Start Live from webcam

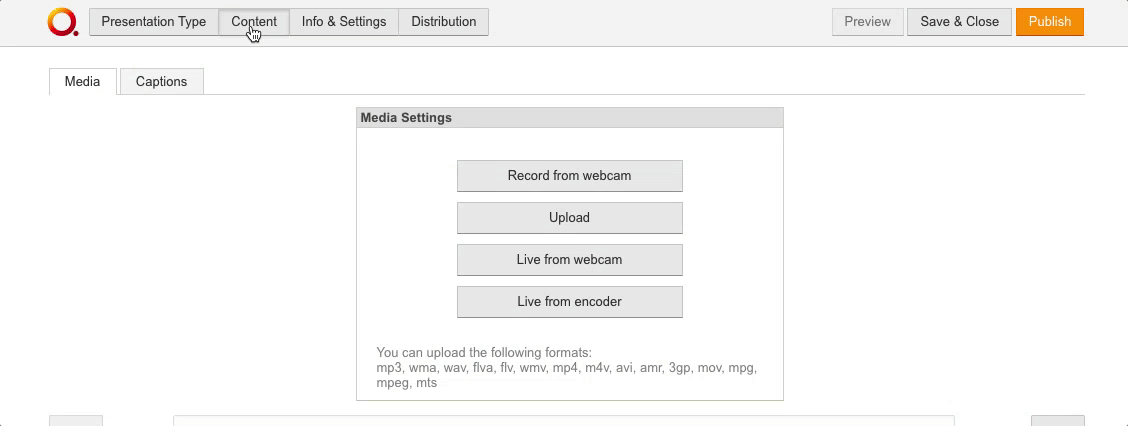tap(569, 260)
